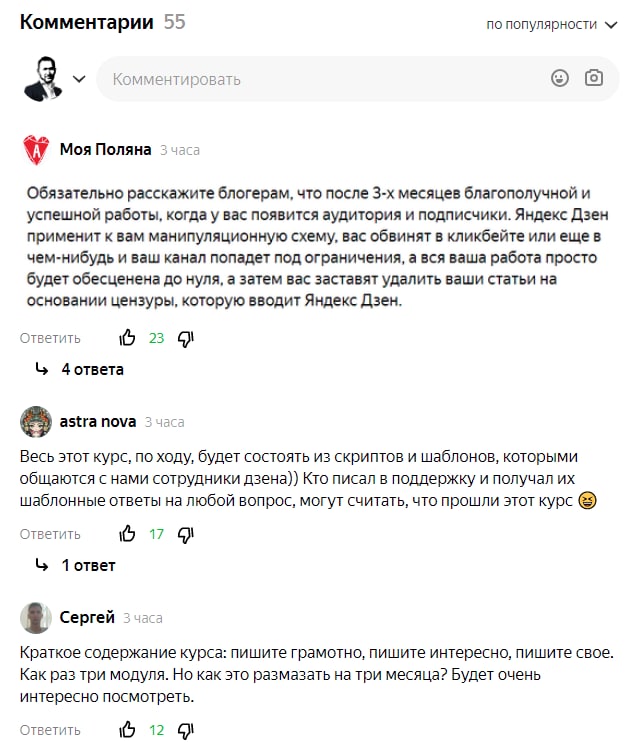
Task: Click your own profile avatar
Action: 41,78
